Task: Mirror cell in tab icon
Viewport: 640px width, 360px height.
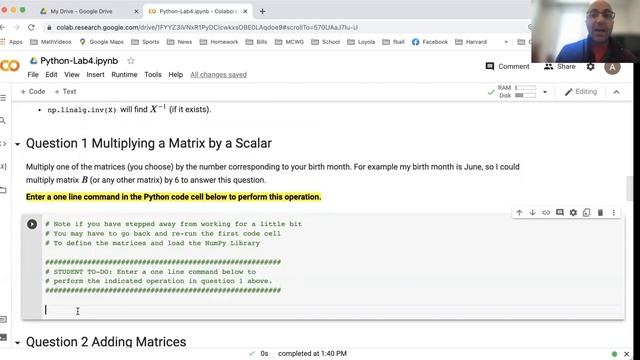Action: click(587, 213)
